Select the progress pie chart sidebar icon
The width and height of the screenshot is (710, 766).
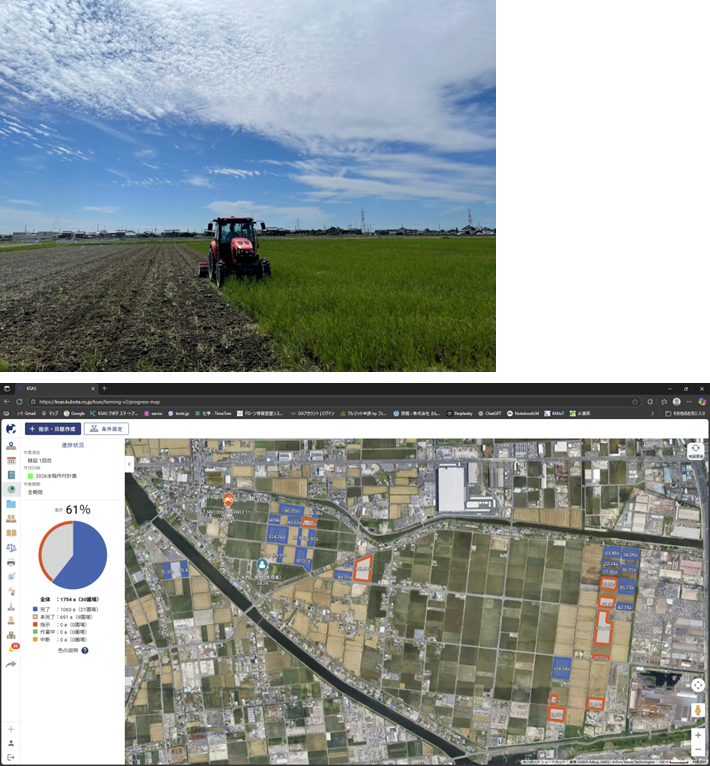point(11,489)
